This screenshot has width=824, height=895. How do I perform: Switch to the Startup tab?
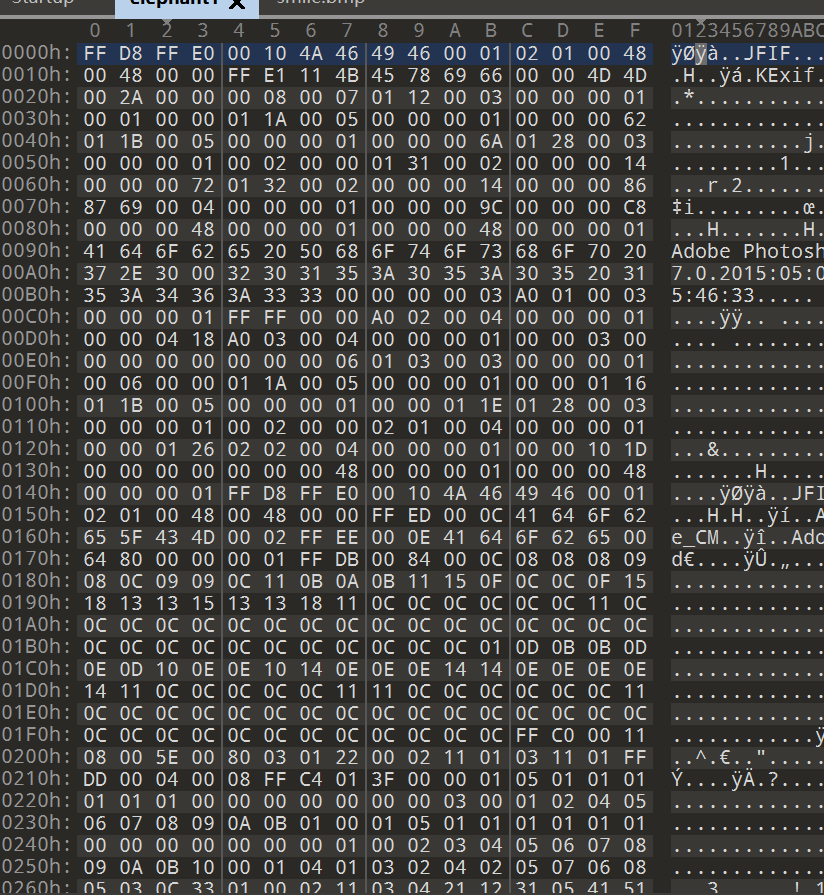[43, 2]
